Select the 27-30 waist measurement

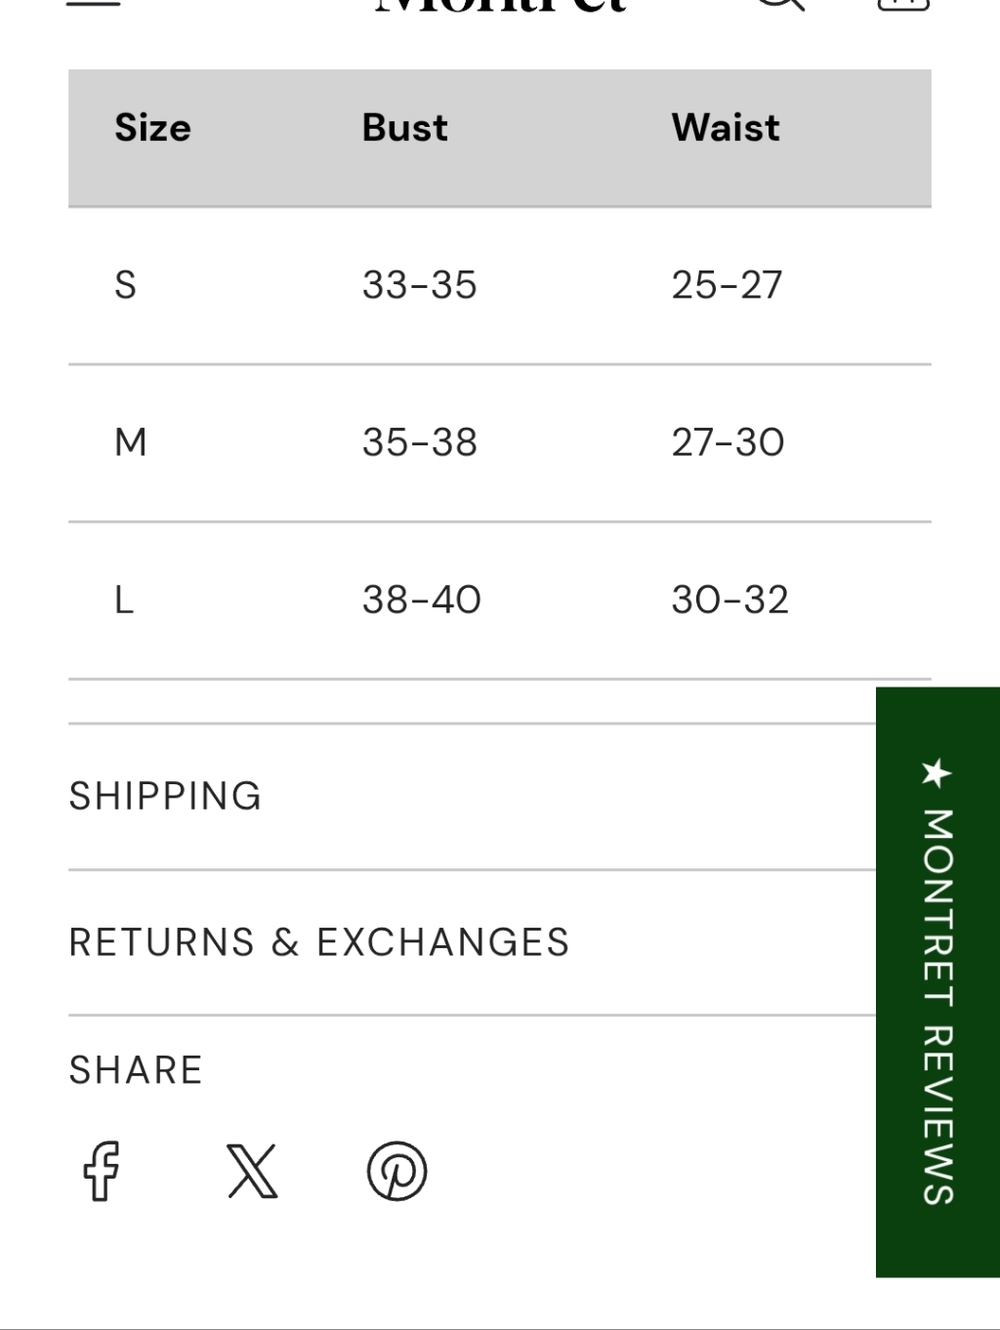(x=728, y=442)
